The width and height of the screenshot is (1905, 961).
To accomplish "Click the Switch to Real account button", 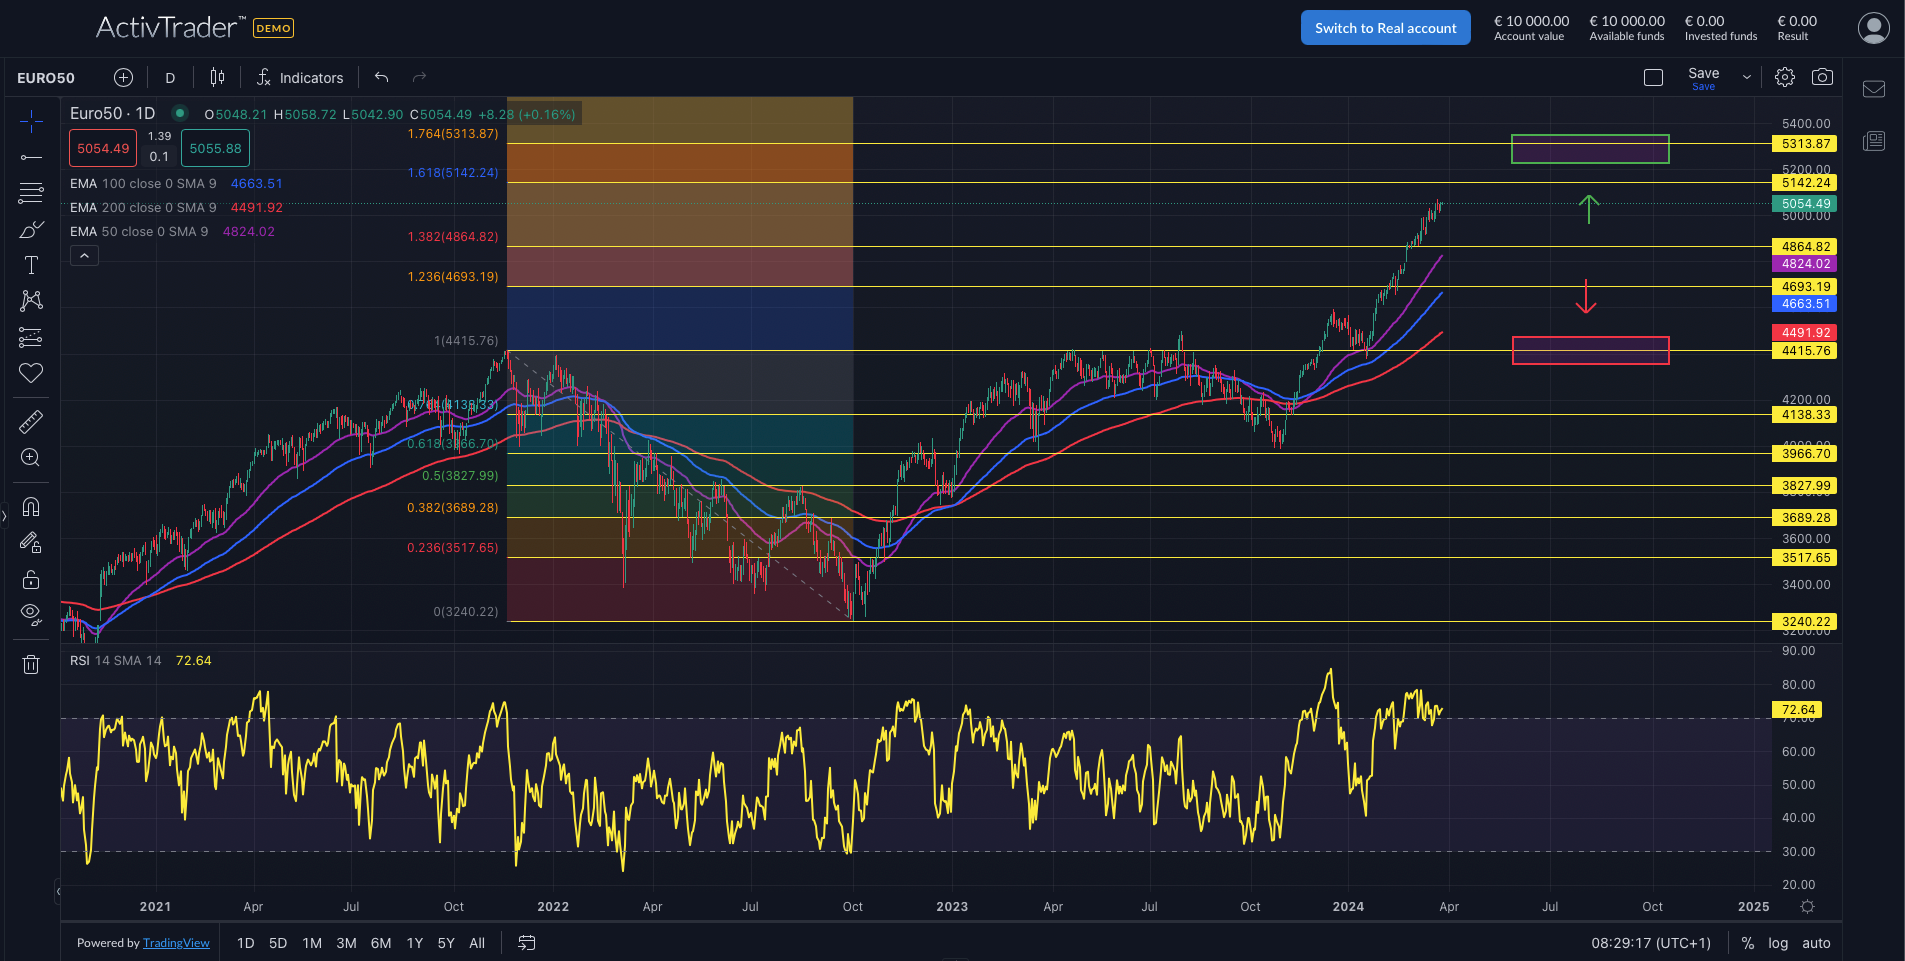I will (x=1384, y=27).
